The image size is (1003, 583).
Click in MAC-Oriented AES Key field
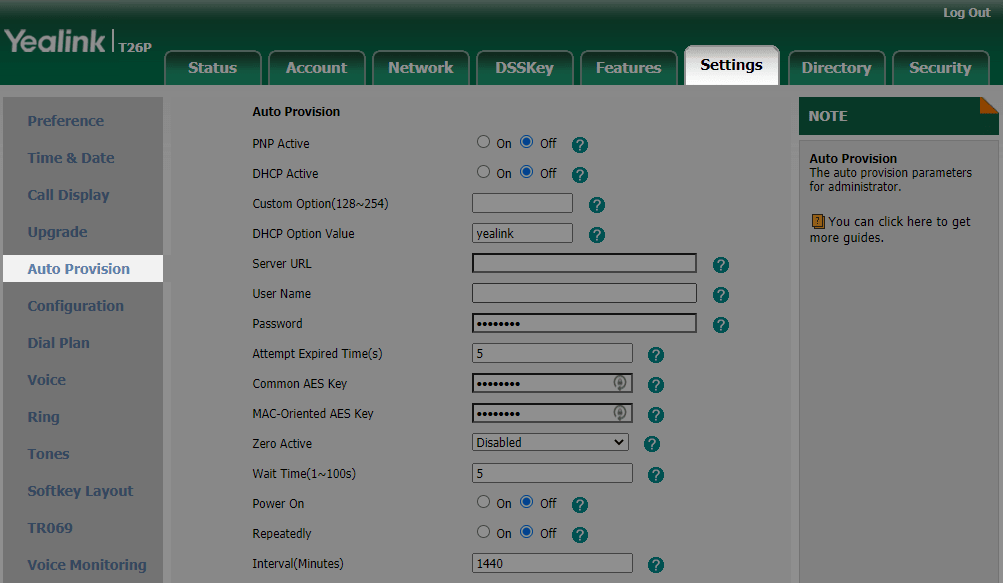552,413
